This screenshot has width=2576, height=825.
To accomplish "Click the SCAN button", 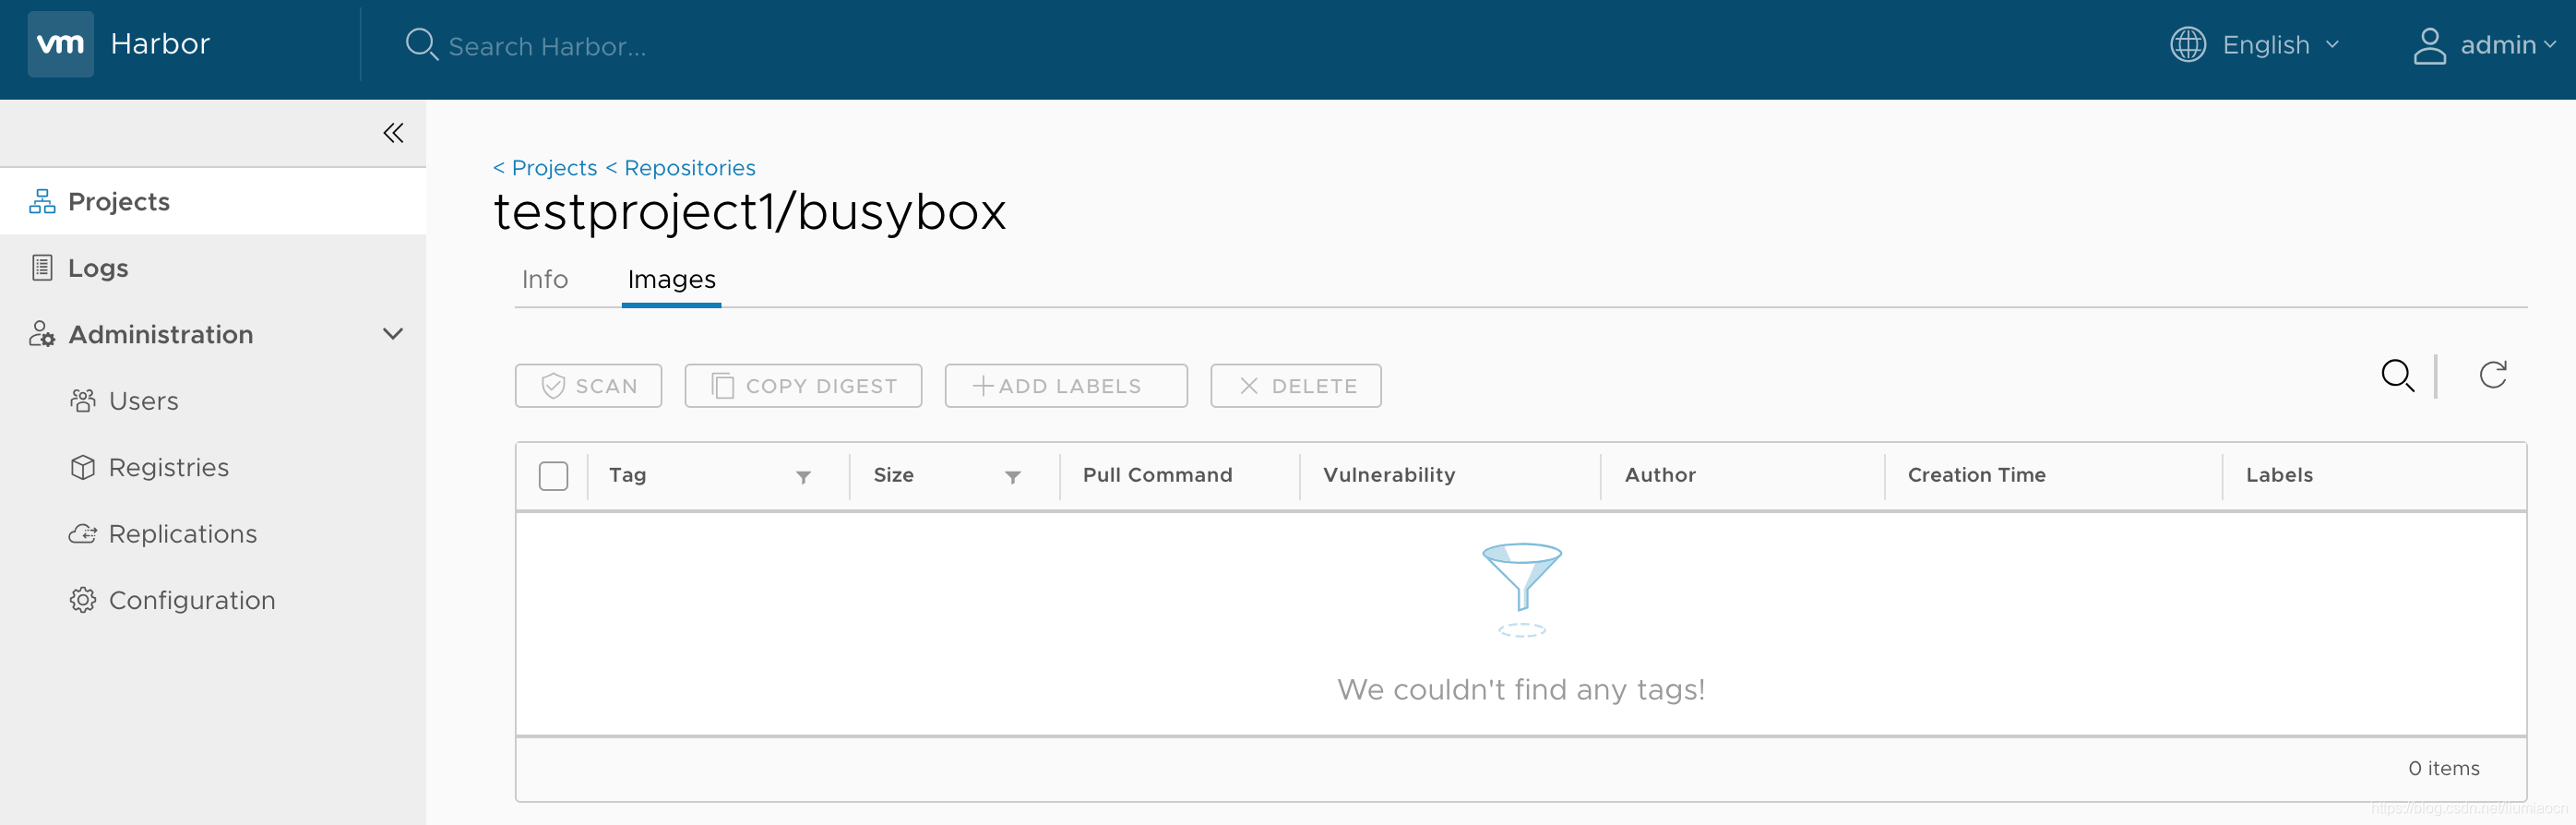I will (588, 386).
